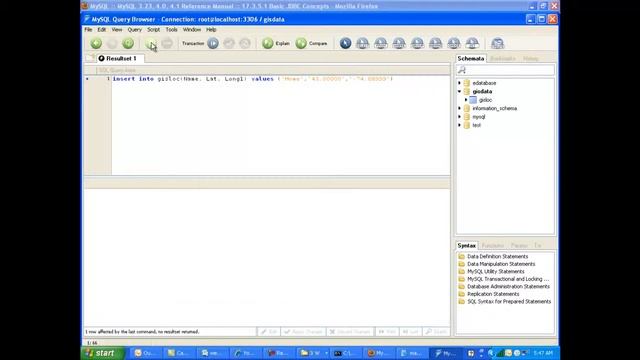This screenshot has width=640, height=360.
Task: Click the last icon in the main toolbar
Action: point(497,43)
